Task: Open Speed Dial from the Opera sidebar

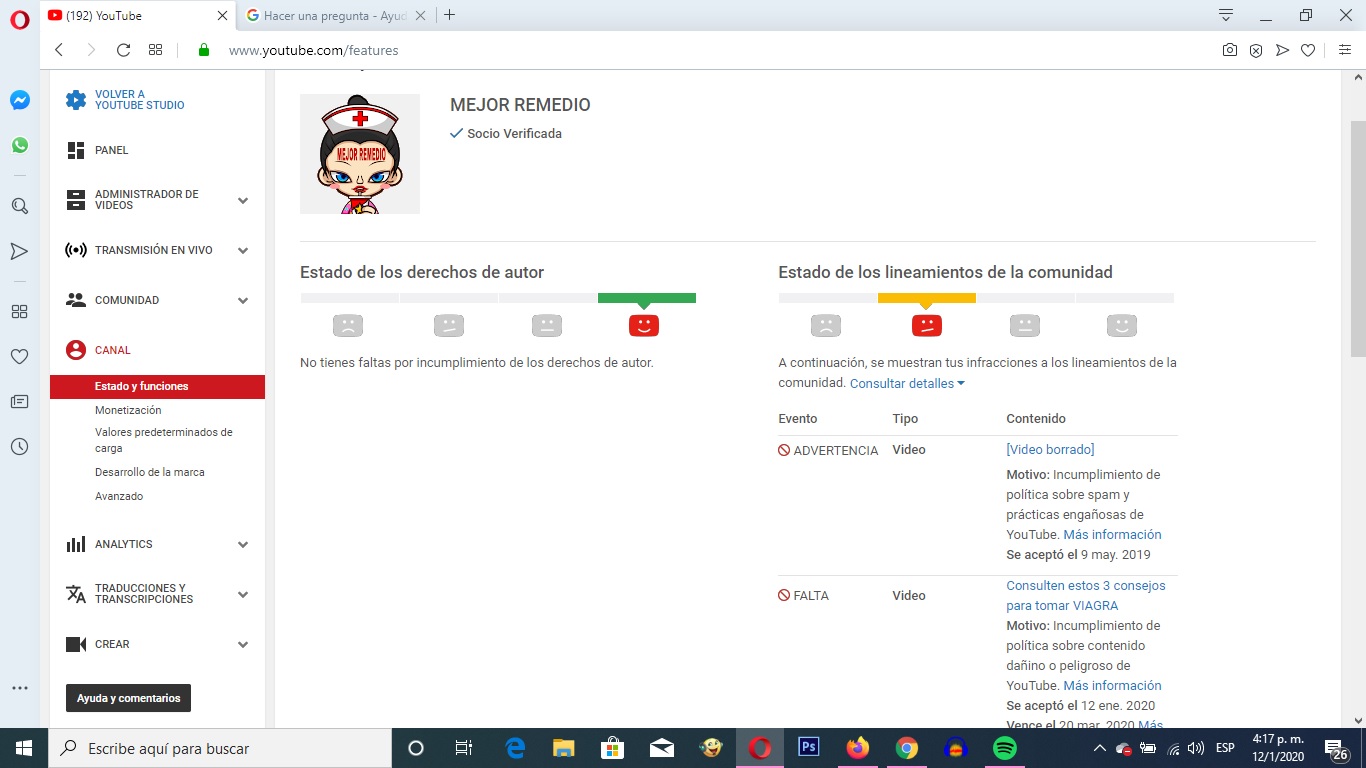Action: pyautogui.click(x=19, y=311)
